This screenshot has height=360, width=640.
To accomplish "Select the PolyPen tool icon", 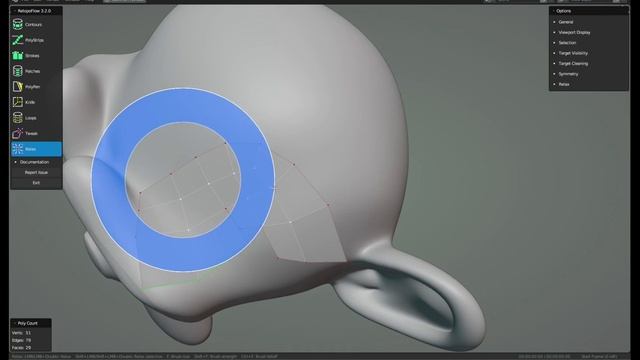I will [x=18, y=87].
